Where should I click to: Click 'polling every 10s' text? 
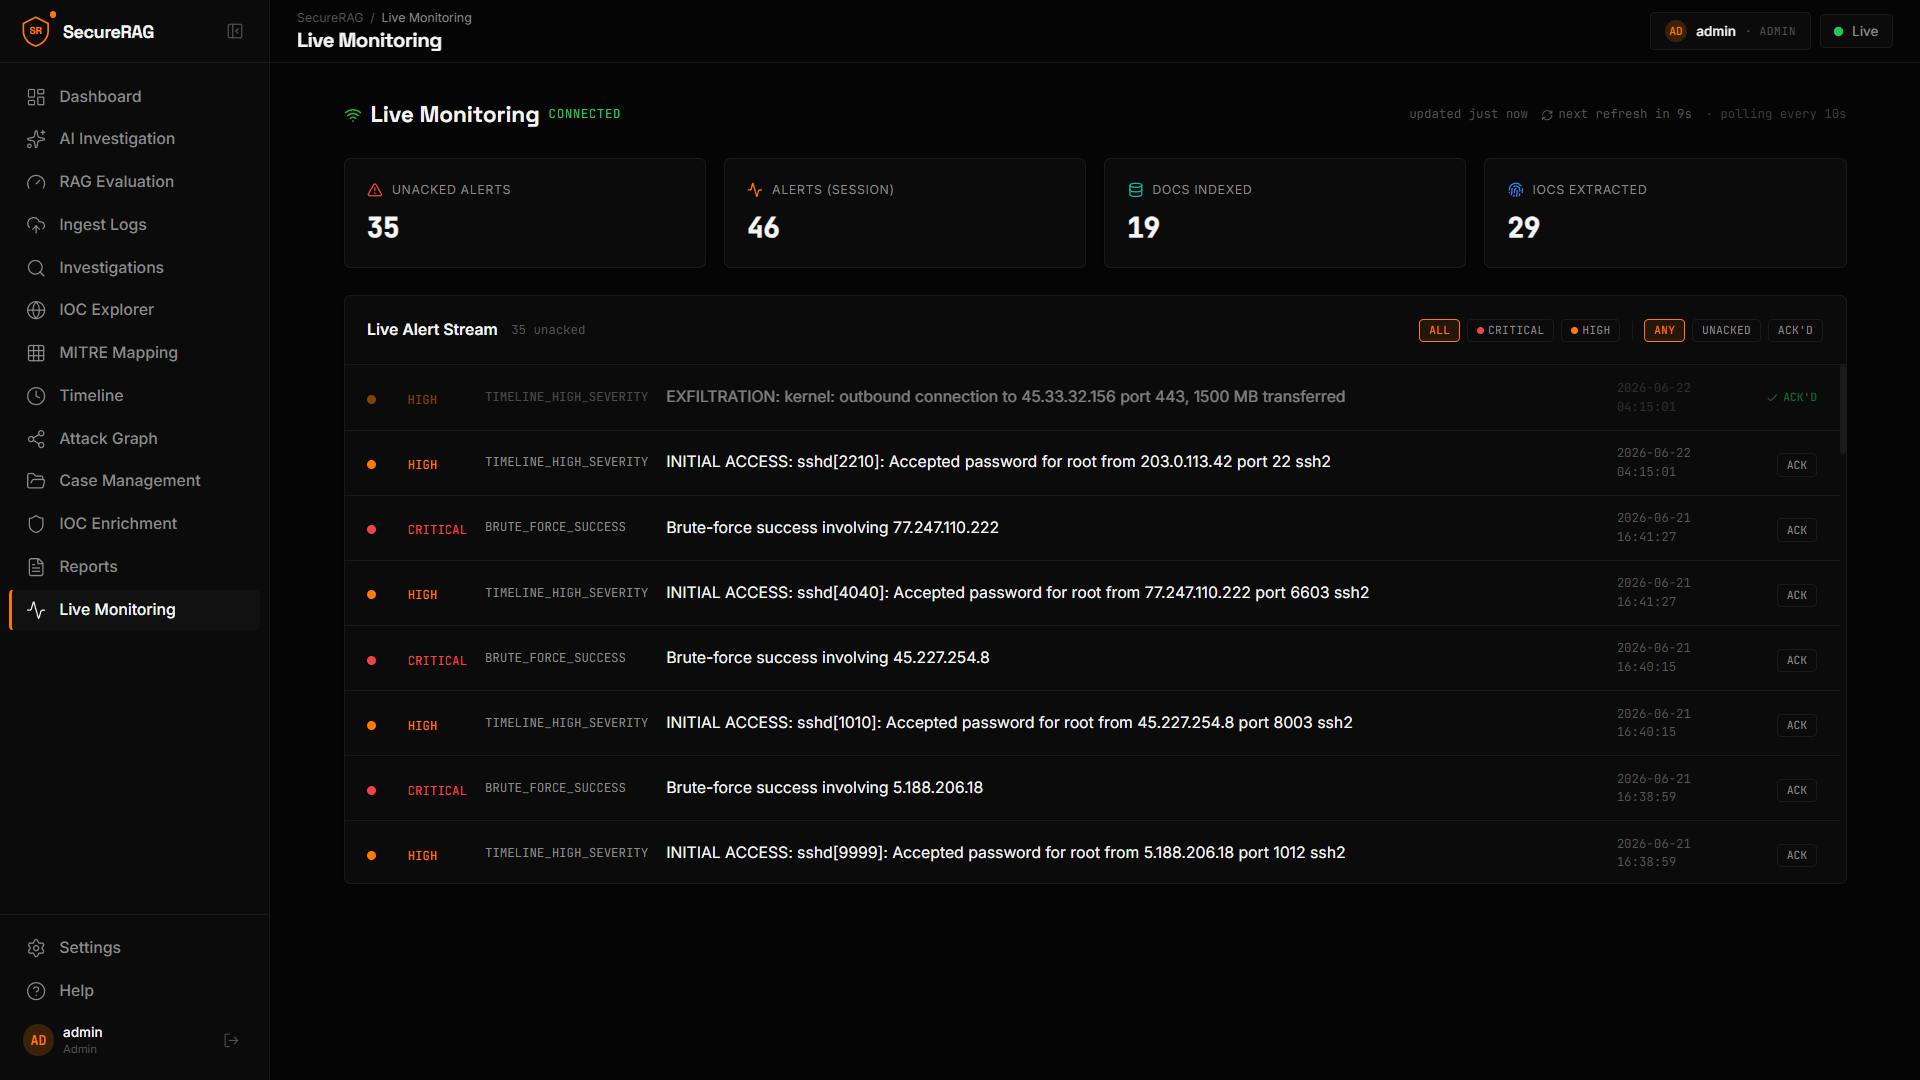1783,115
